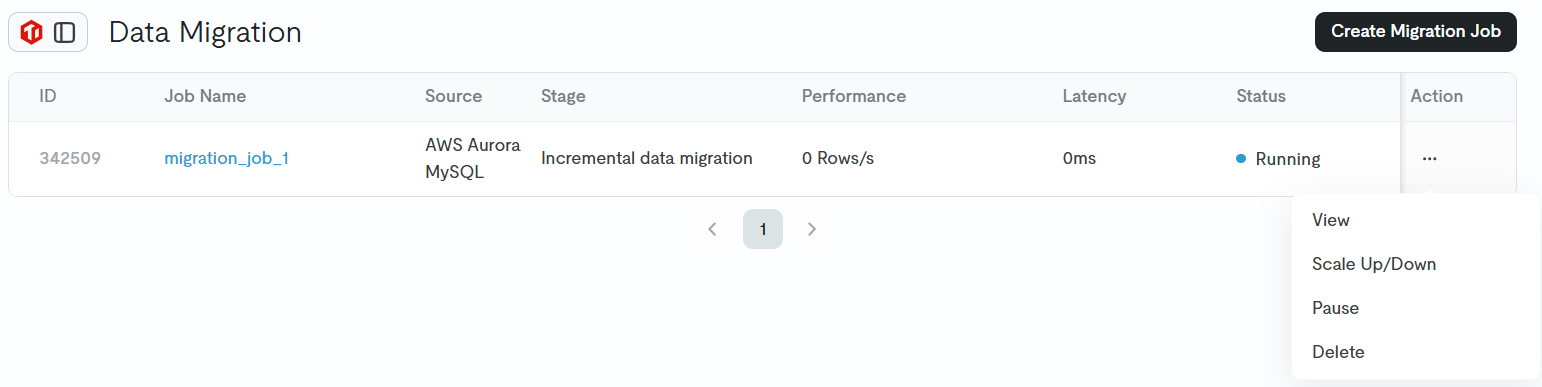1542x387 pixels.
Task: Go to next page using right chevron
Action: (812, 229)
